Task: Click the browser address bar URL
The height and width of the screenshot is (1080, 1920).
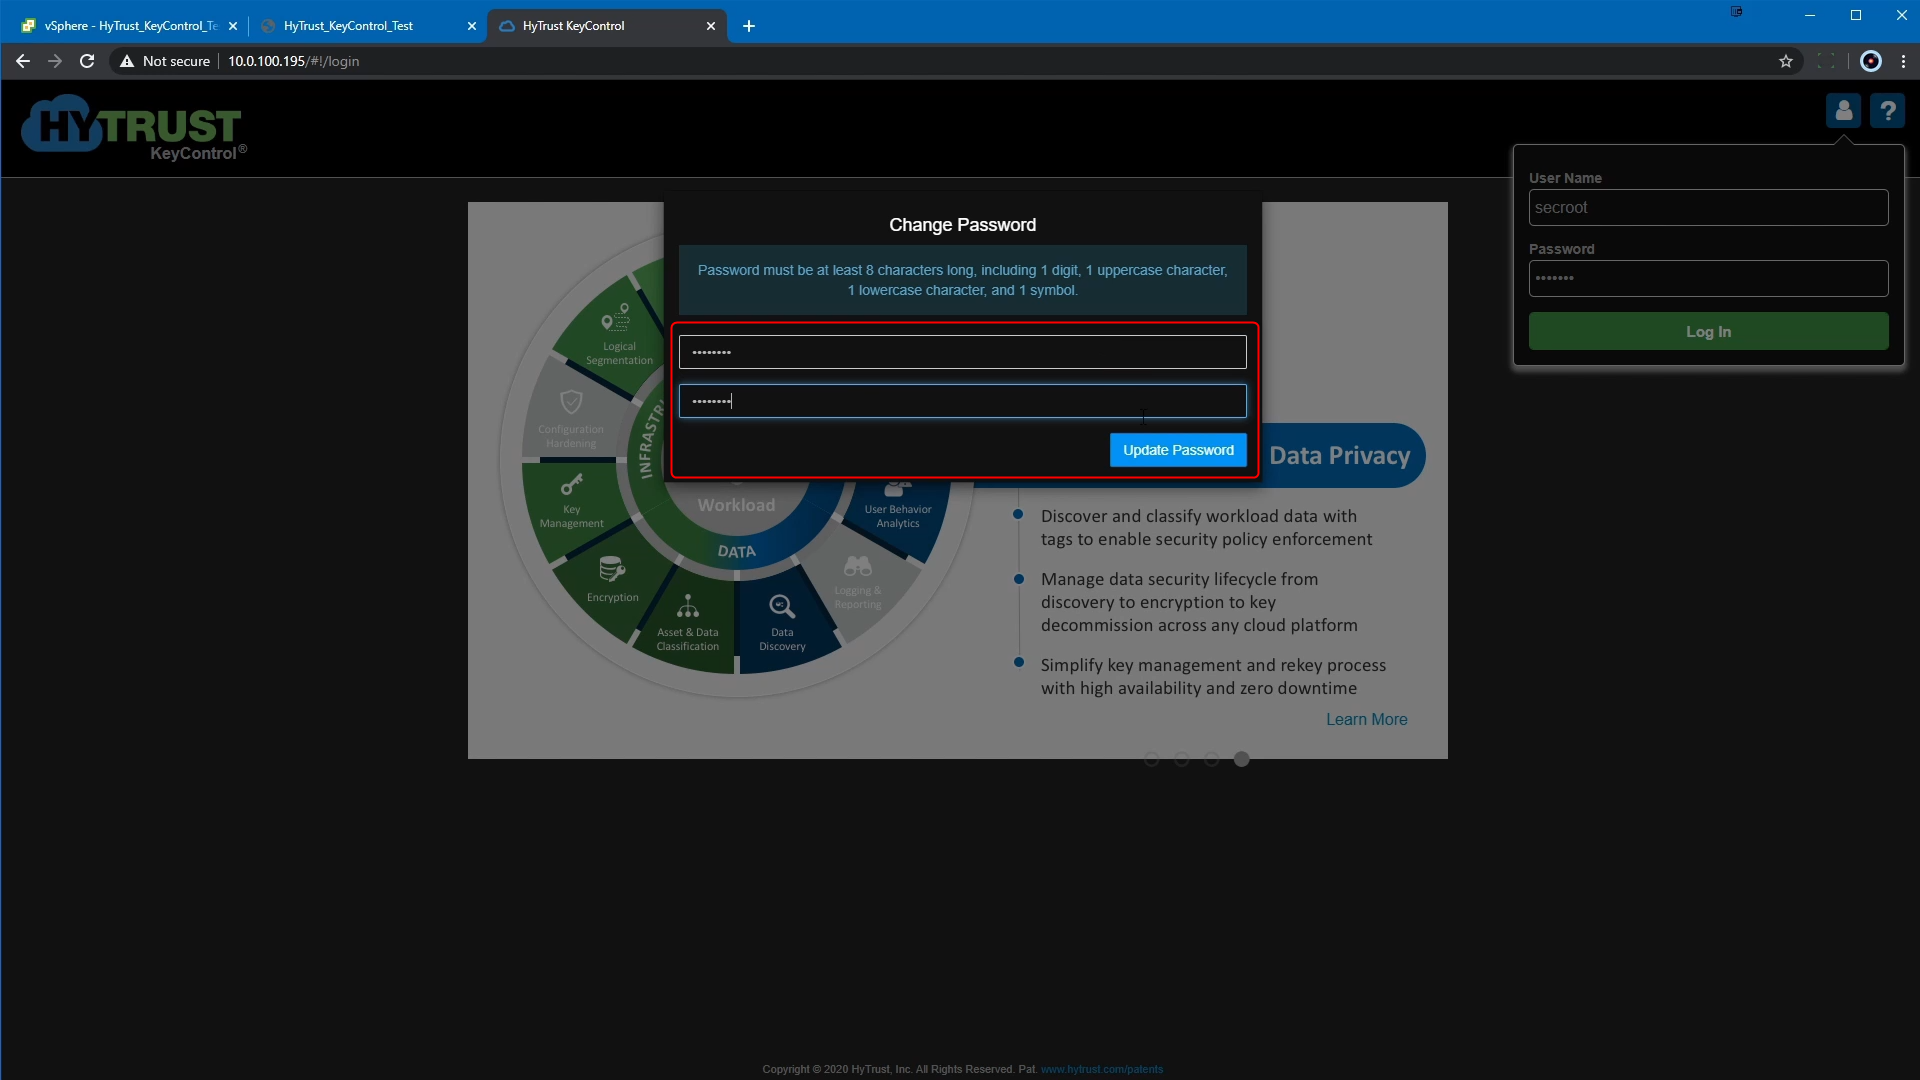Action: tap(293, 61)
